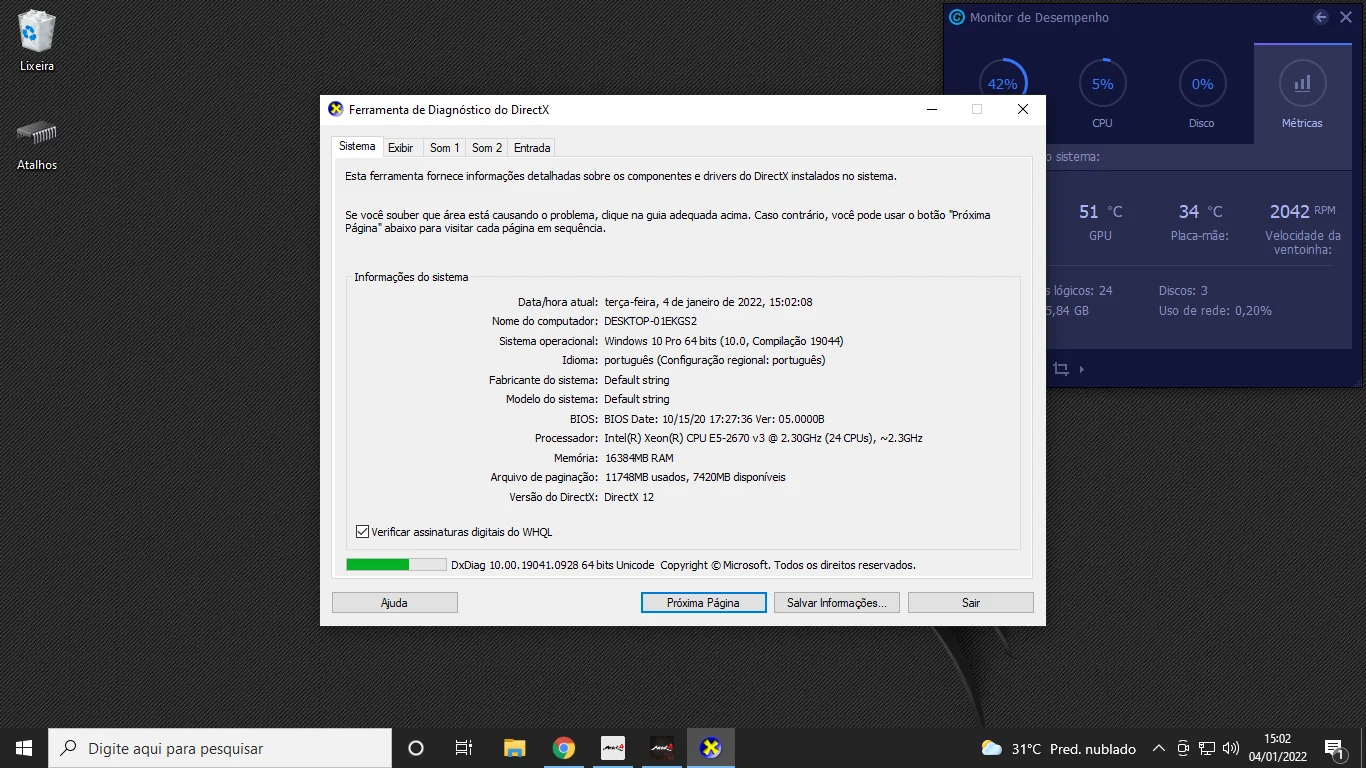Click the 11748MB usados paging file value
Image resolution: width=1366 pixels, height=768 pixels.
[x=695, y=477]
